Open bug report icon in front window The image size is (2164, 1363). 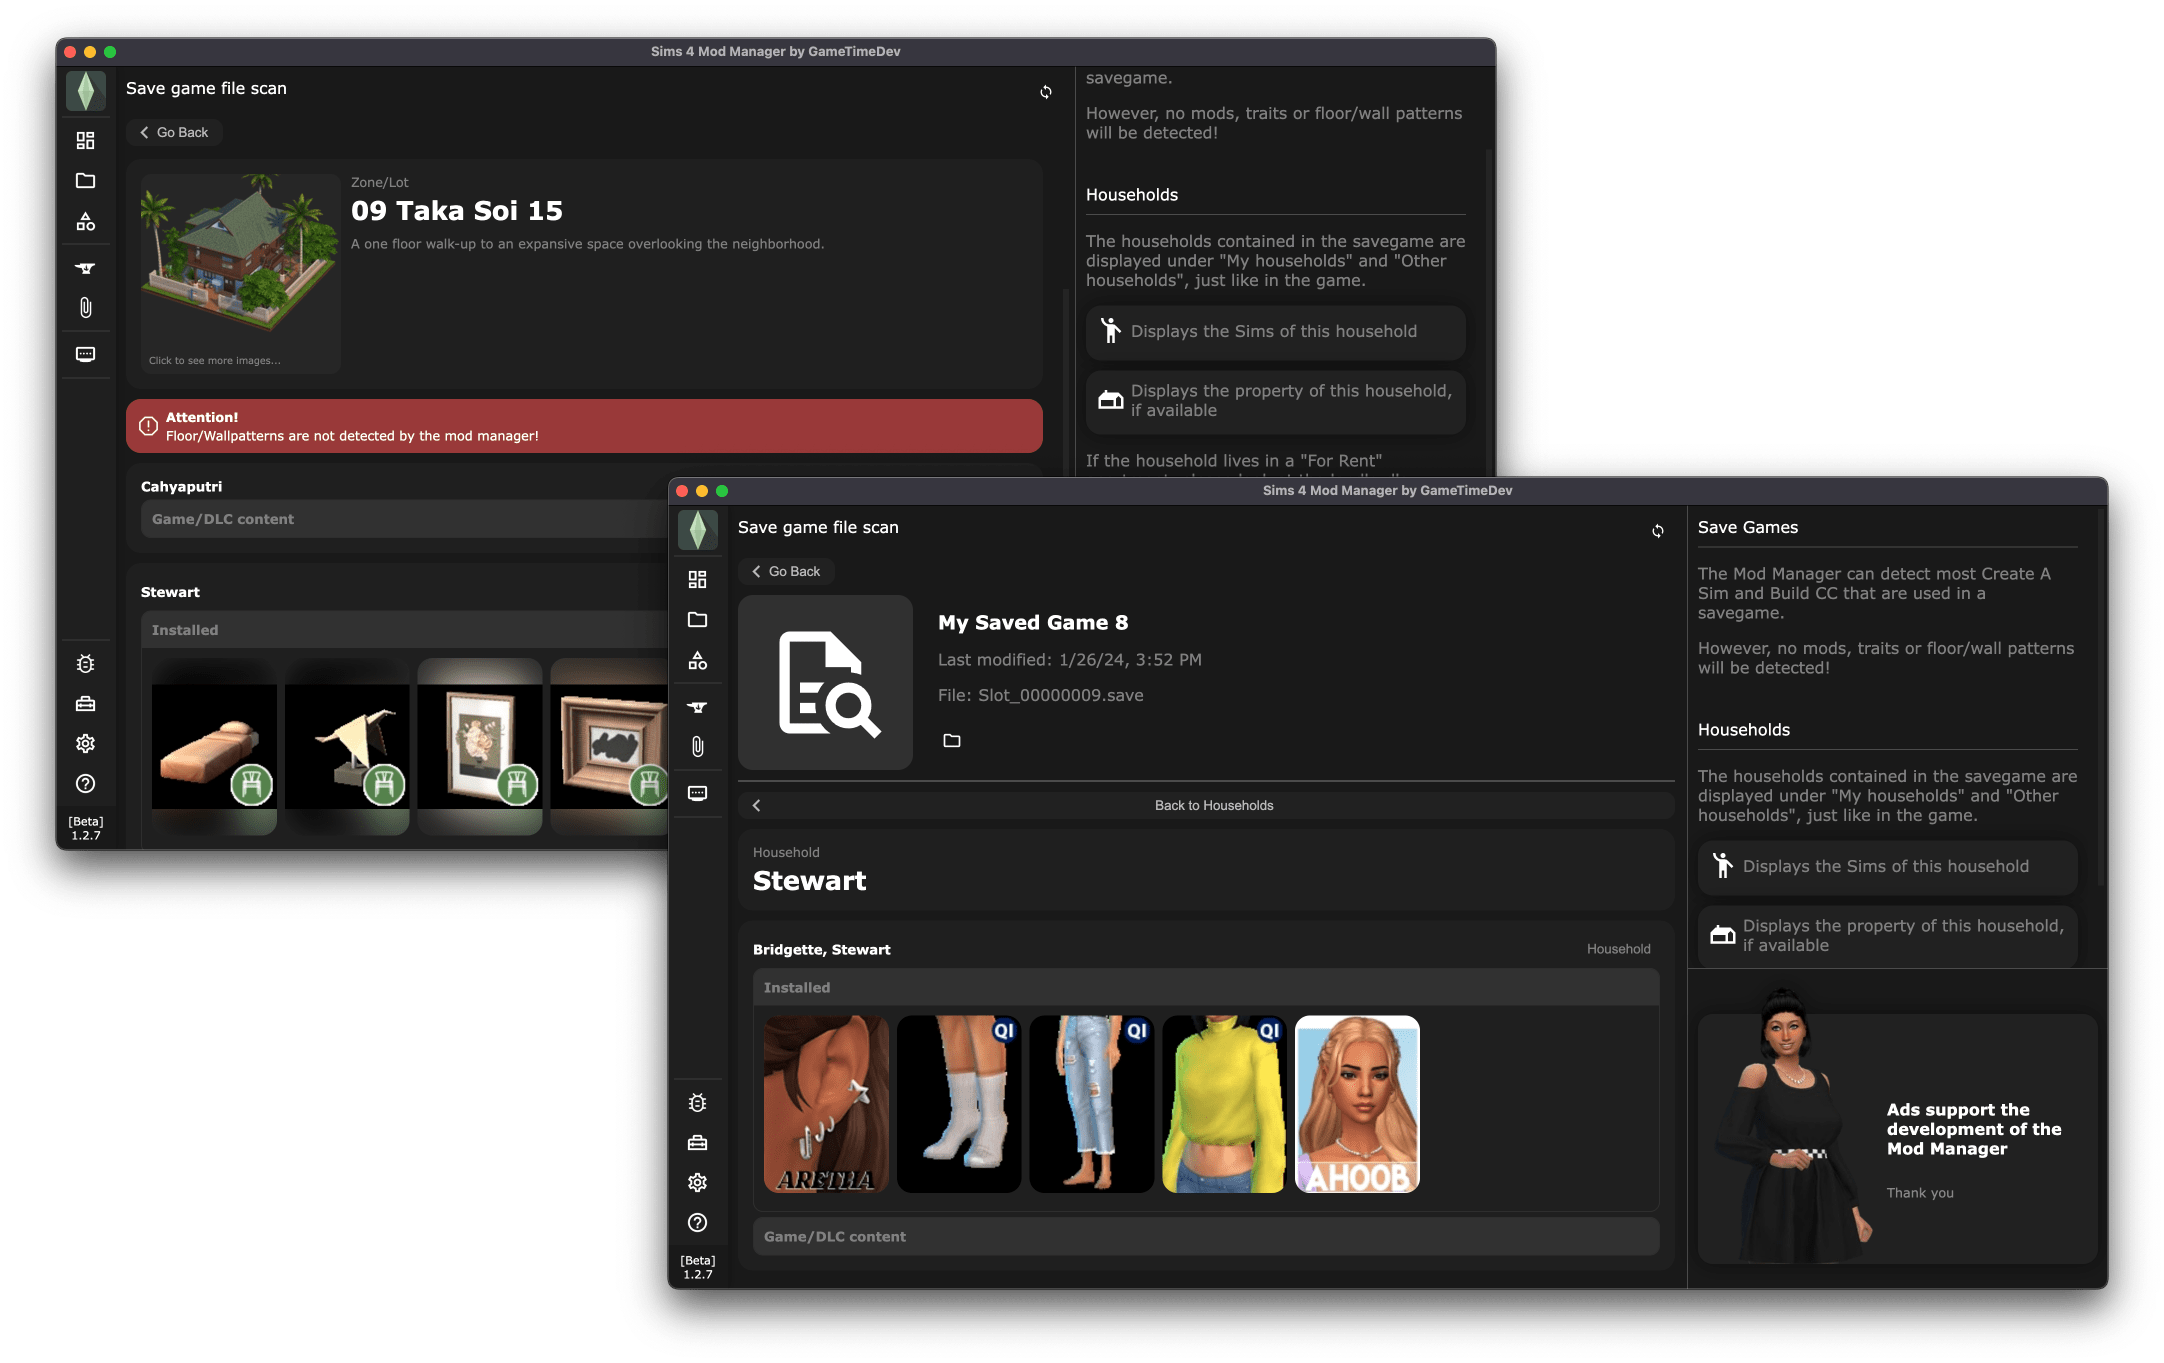(697, 1102)
